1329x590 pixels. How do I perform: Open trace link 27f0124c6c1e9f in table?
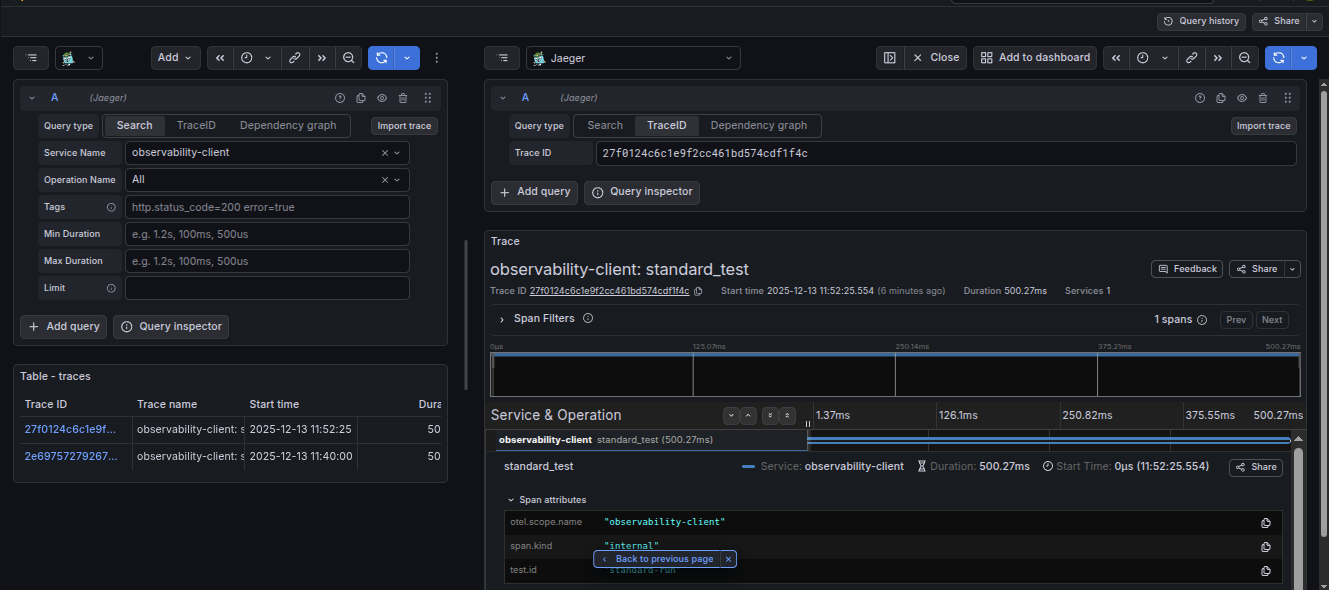click(70, 430)
